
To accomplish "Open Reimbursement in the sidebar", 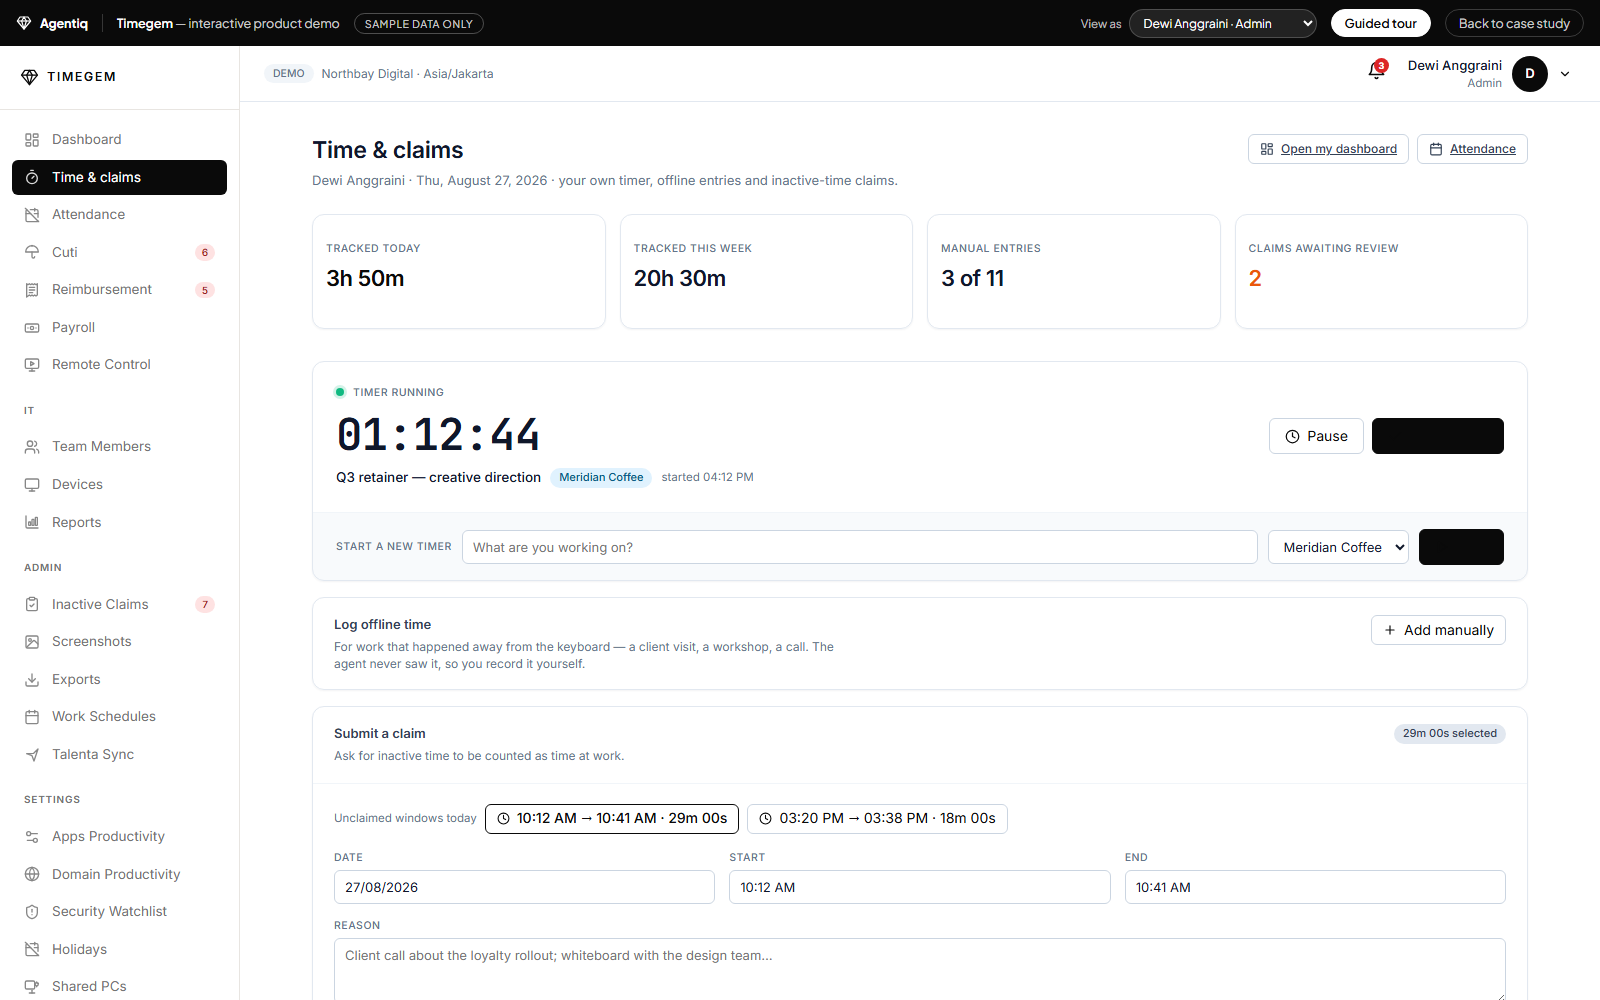I will [119, 290].
